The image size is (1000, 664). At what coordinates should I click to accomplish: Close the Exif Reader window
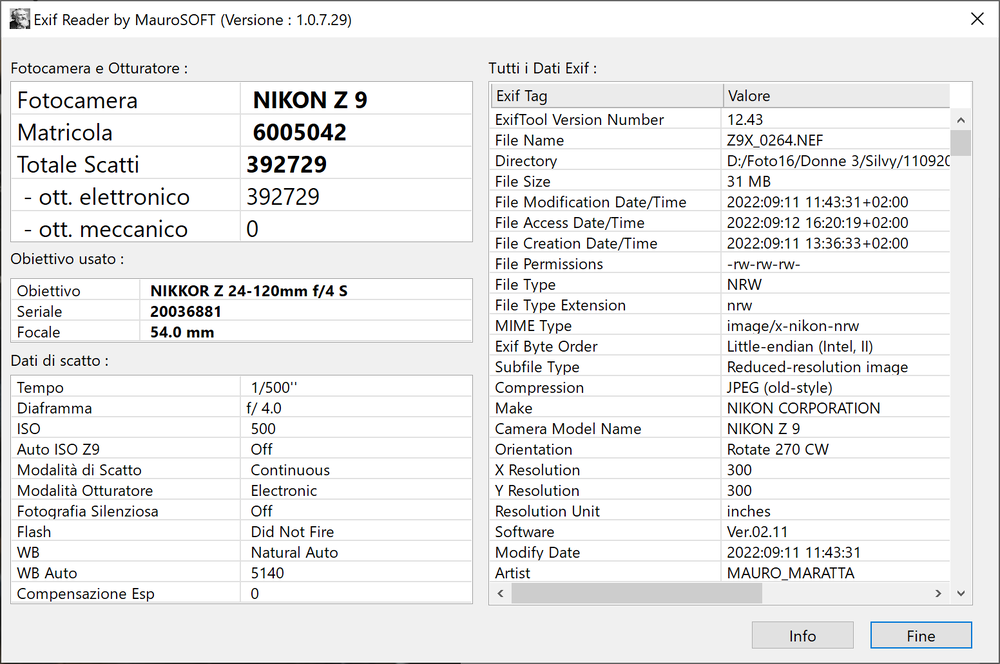(x=977, y=19)
